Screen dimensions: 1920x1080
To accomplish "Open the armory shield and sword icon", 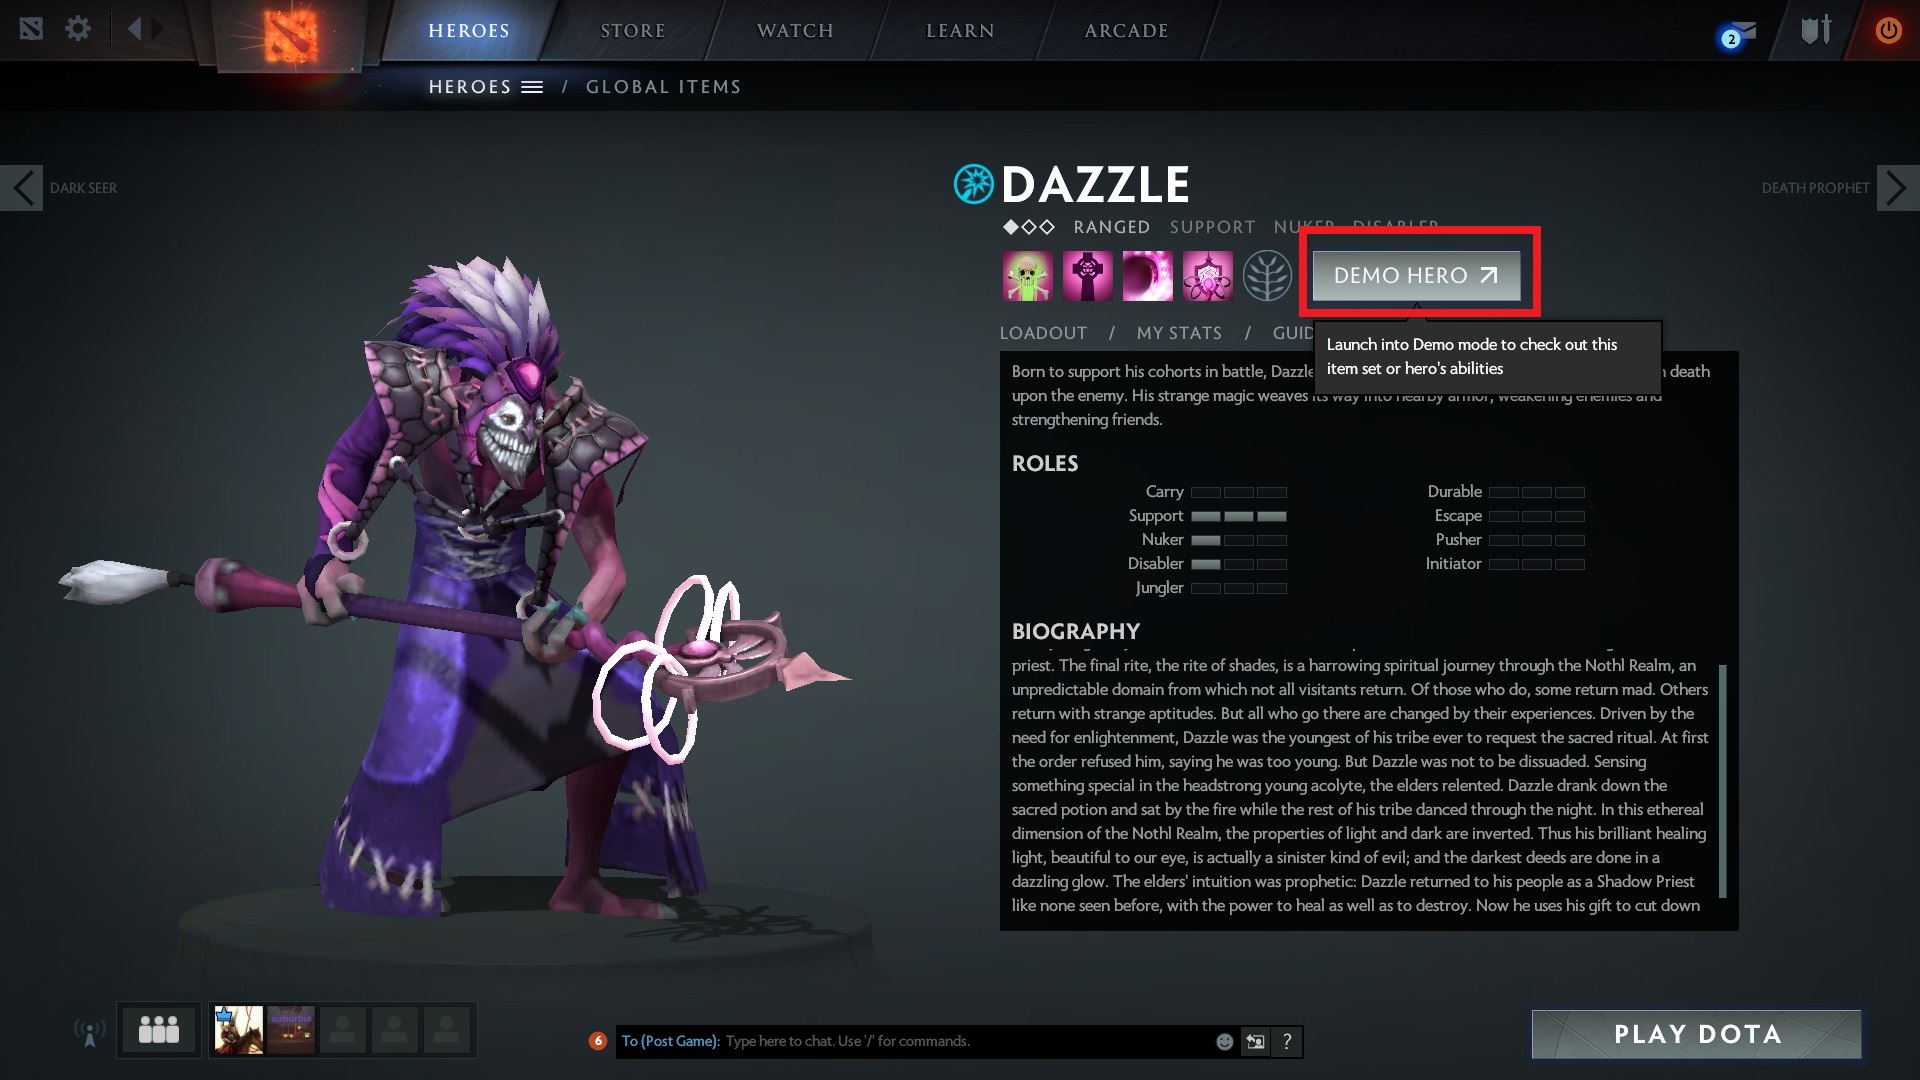I will (1816, 30).
